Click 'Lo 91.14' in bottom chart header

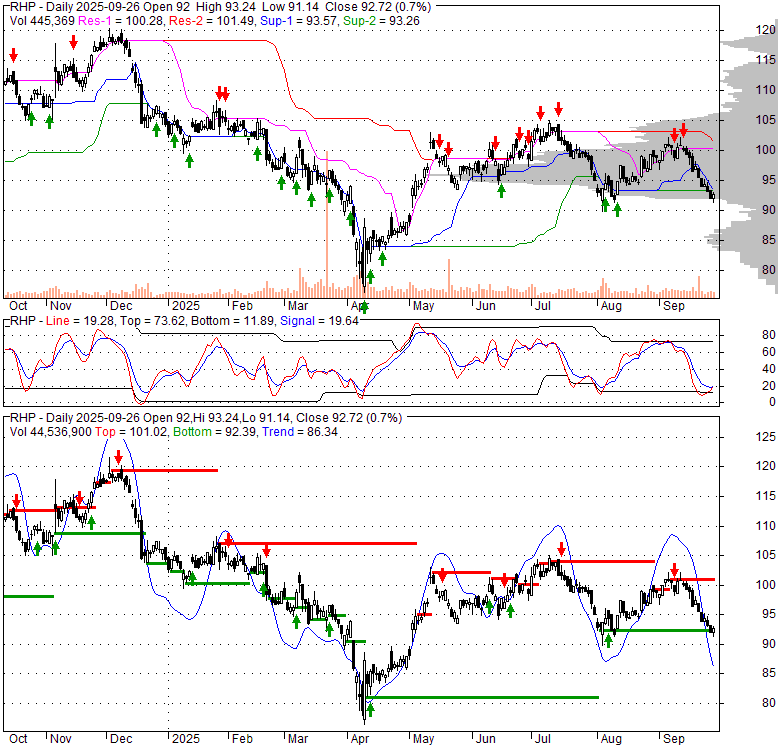(264, 418)
